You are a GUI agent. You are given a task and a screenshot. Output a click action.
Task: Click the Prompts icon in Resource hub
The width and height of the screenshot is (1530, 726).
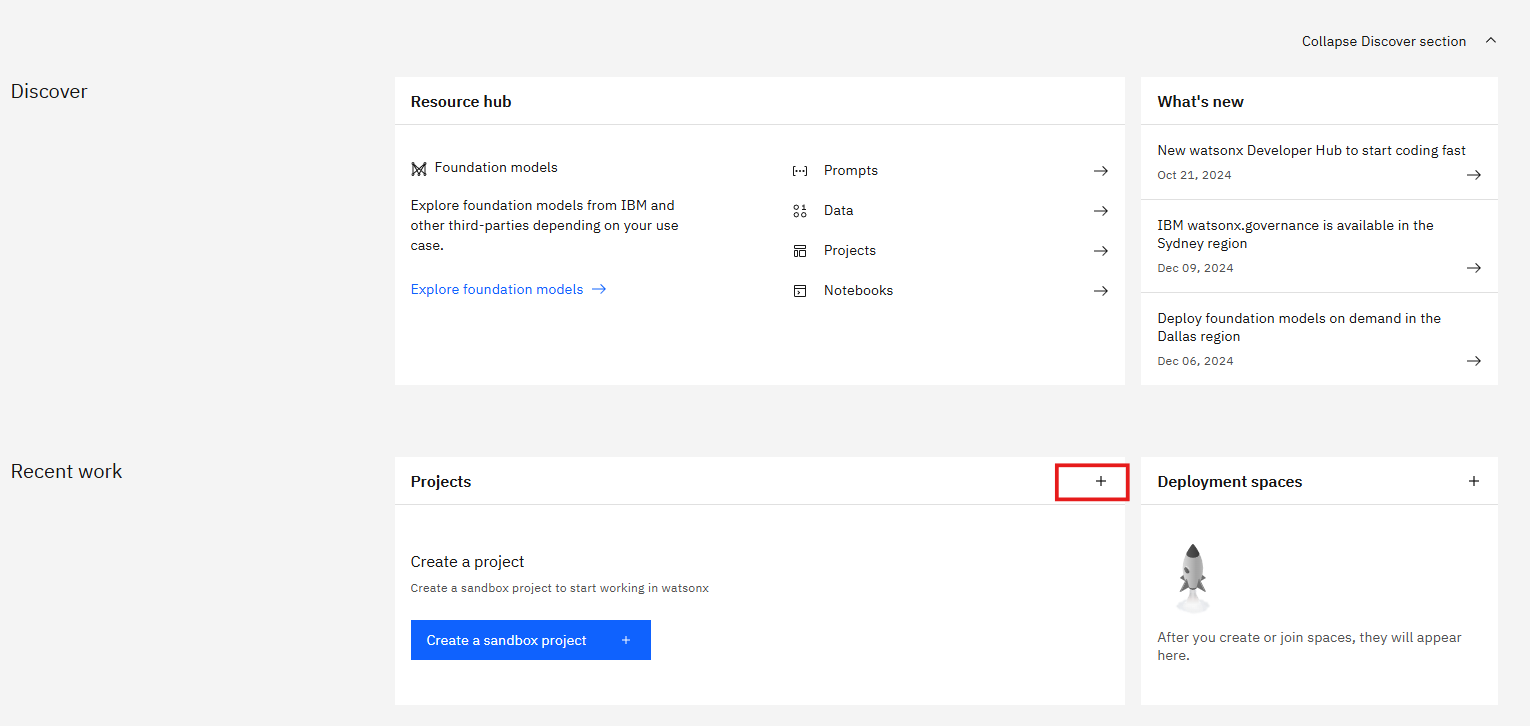coord(799,171)
